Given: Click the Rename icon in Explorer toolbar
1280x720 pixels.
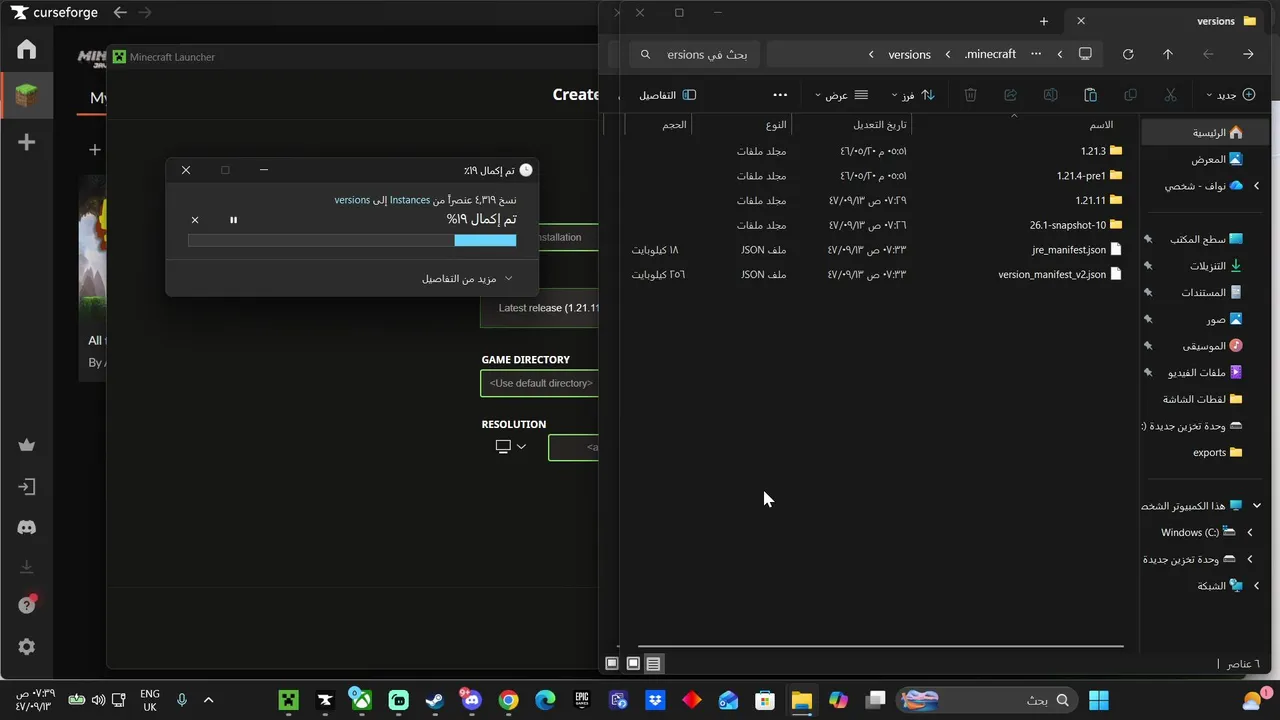Looking at the screenshot, I should 1050,95.
